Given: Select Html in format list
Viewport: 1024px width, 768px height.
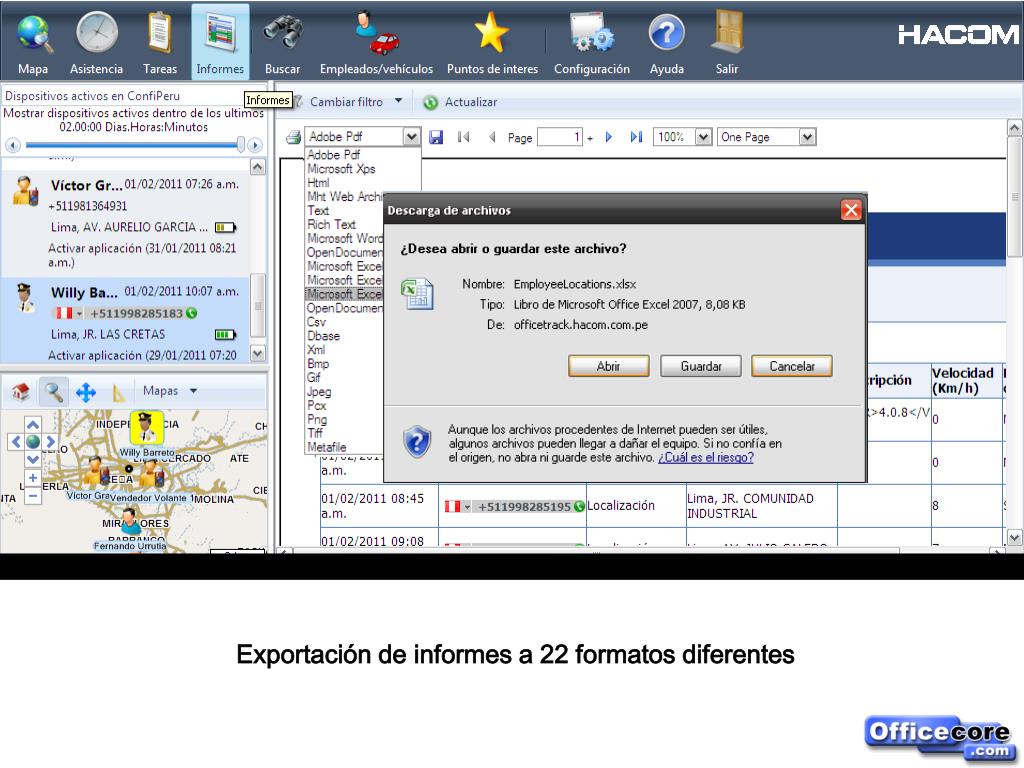Looking at the screenshot, I should [318, 183].
